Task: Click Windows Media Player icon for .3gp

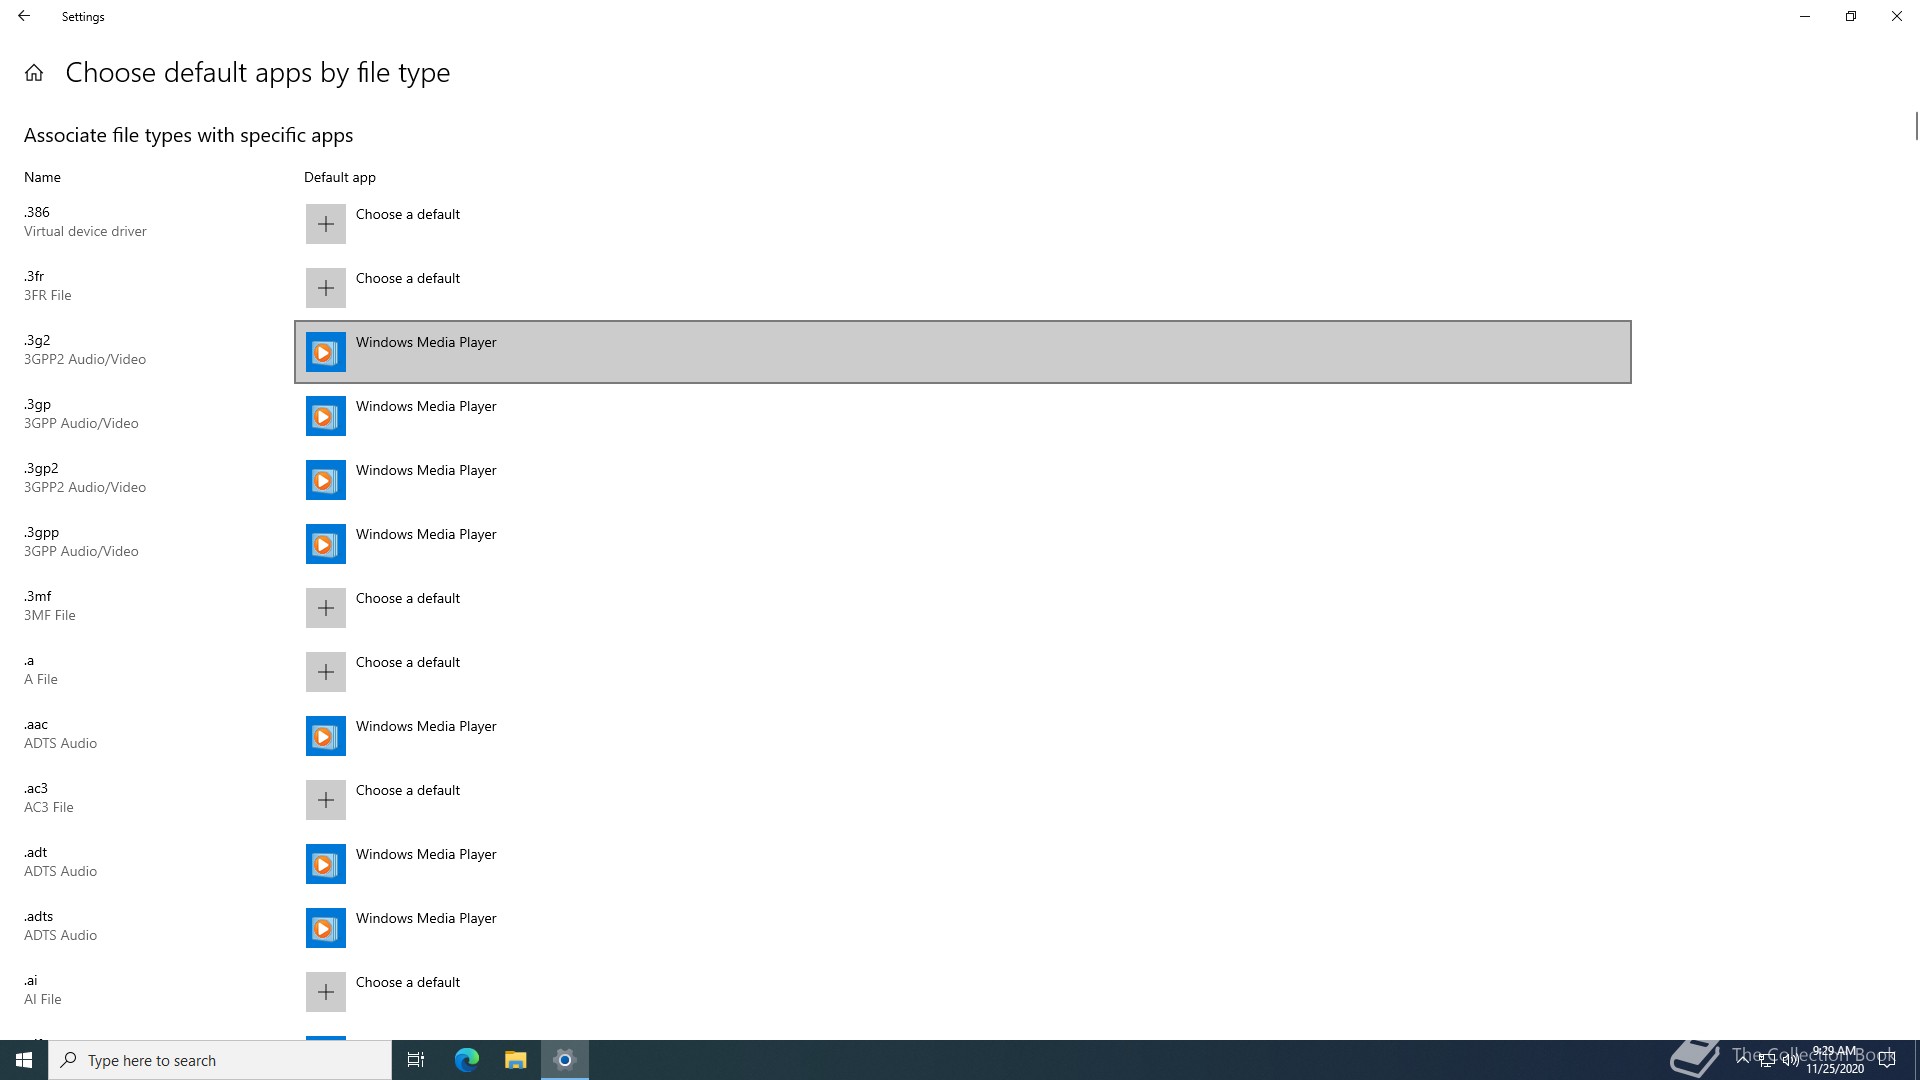Action: pos(325,416)
